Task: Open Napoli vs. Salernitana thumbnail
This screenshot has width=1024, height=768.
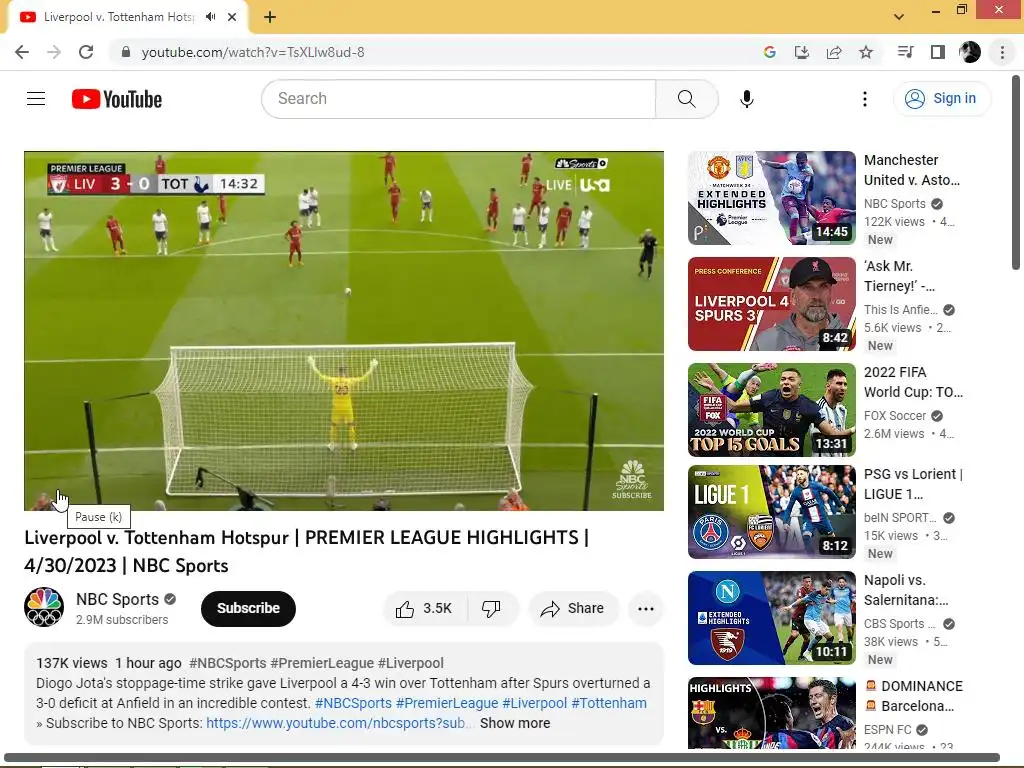Action: [x=772, y=618]
